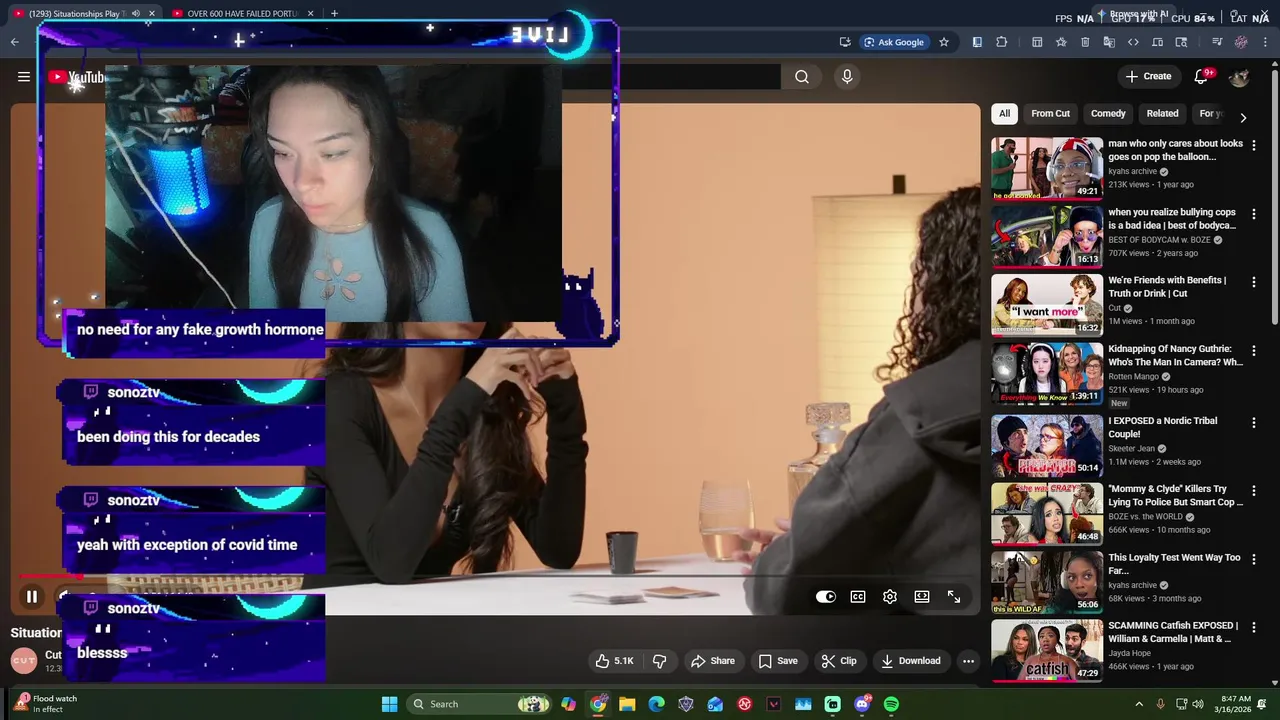Click the Share button below the video
This screenshot has height=720, width=1280.
713,661
